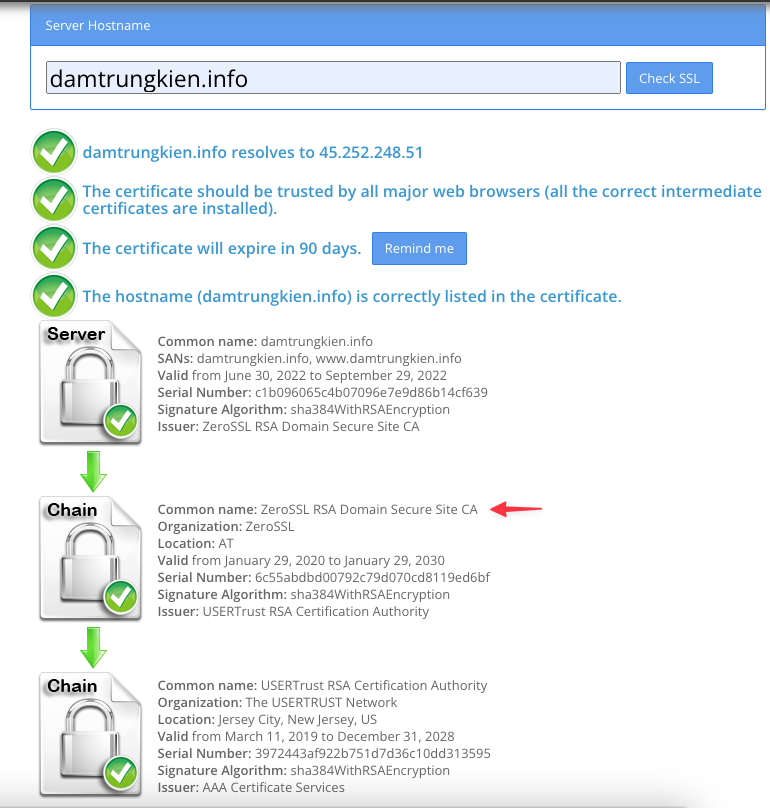Click the Check SSL button

(669, 78)
